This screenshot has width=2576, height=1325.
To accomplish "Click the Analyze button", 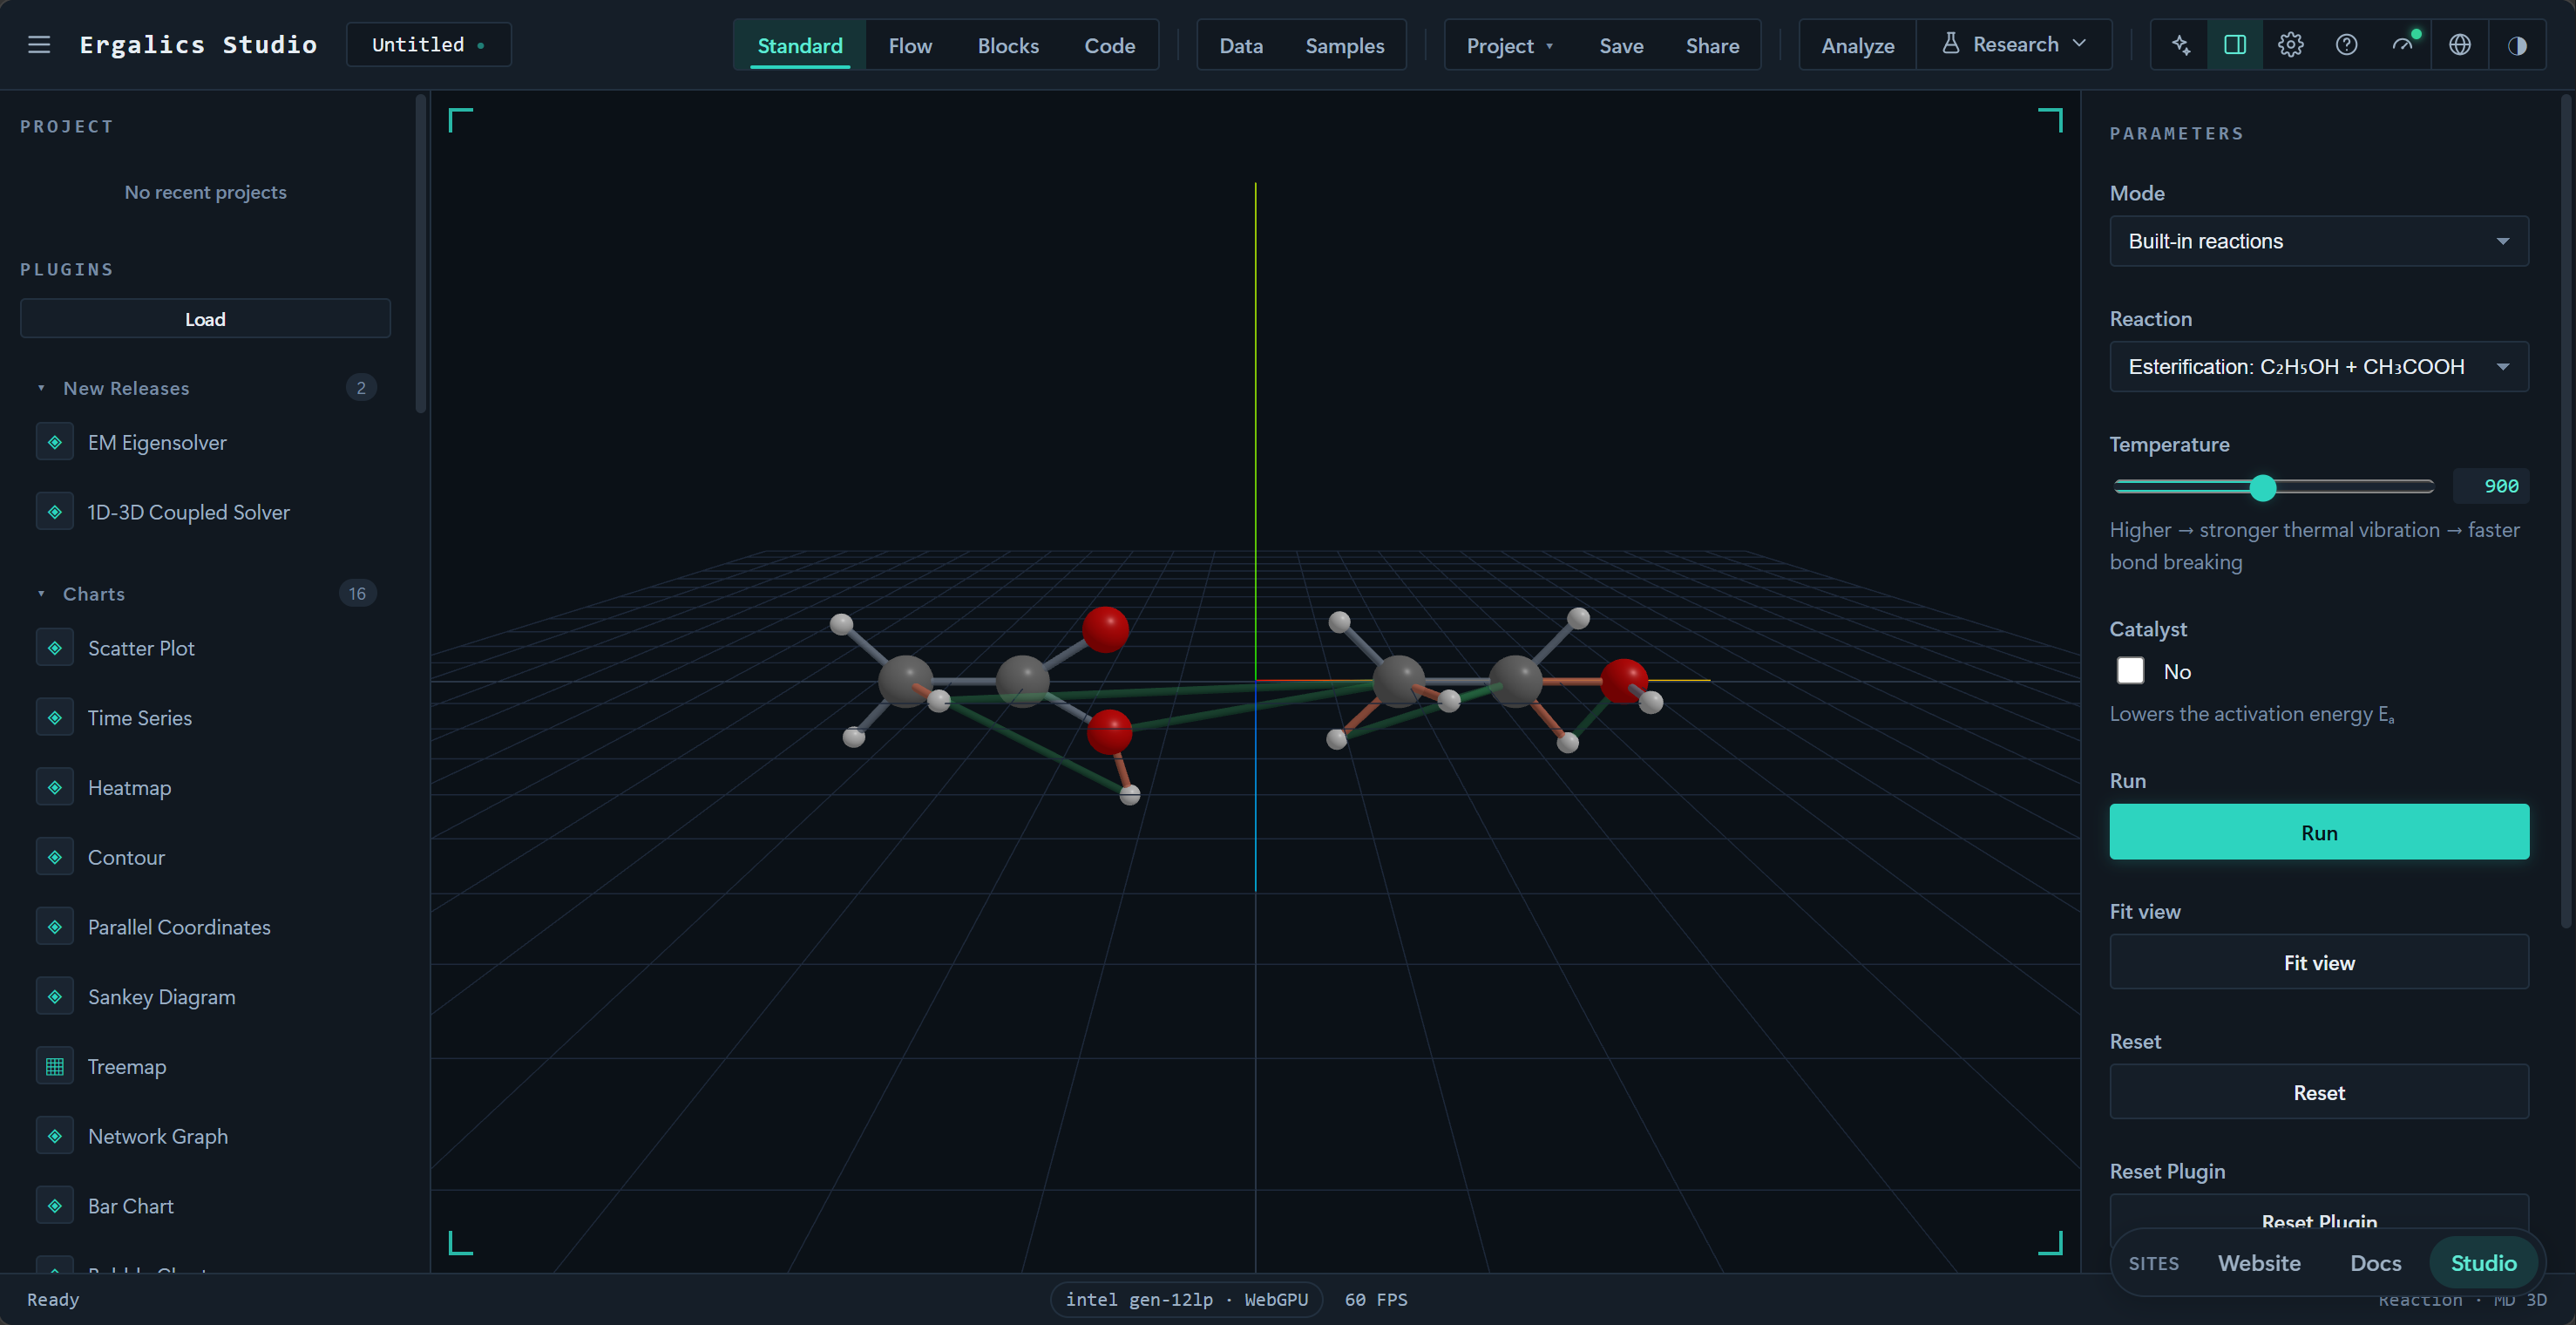I will pyautogui.click(x=1857, y=46).
